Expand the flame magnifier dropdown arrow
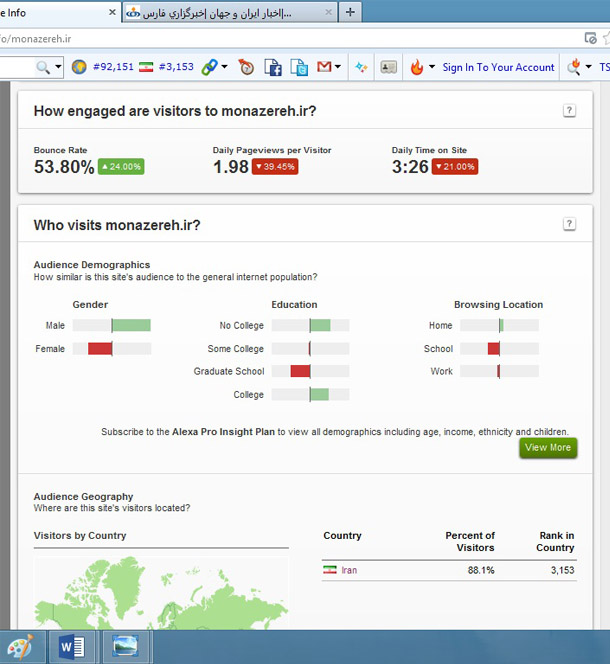Image resolution: width=610 pixels, height=664 pixels. (x=588, y=66)
